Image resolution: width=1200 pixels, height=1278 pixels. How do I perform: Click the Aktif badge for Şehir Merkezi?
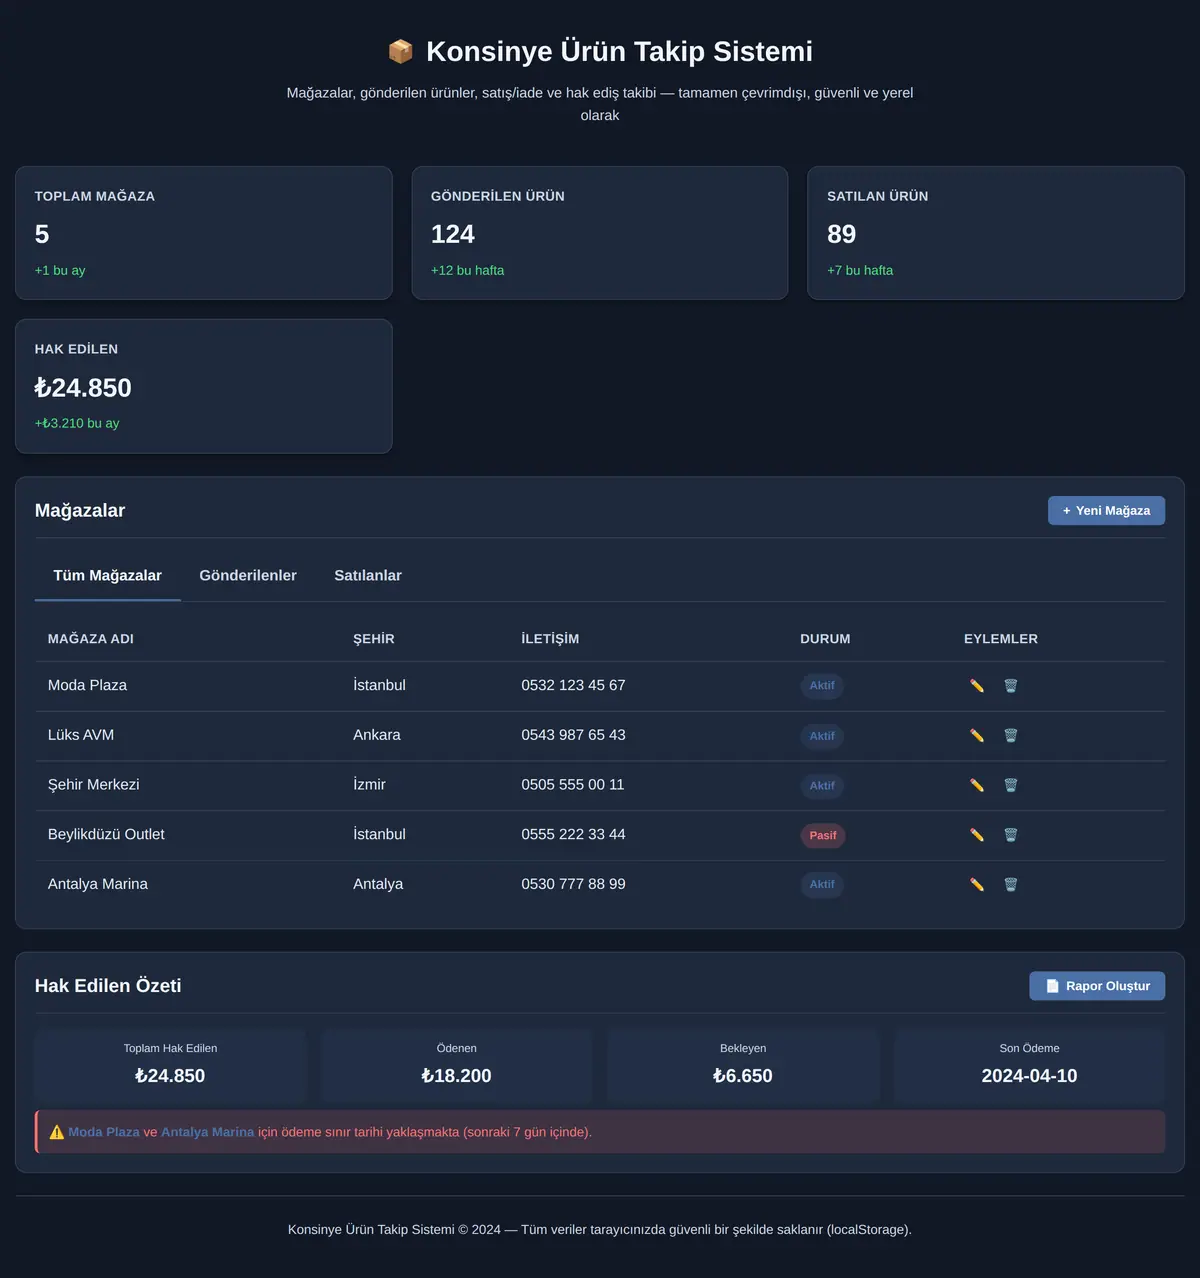[x=822, y=785]
